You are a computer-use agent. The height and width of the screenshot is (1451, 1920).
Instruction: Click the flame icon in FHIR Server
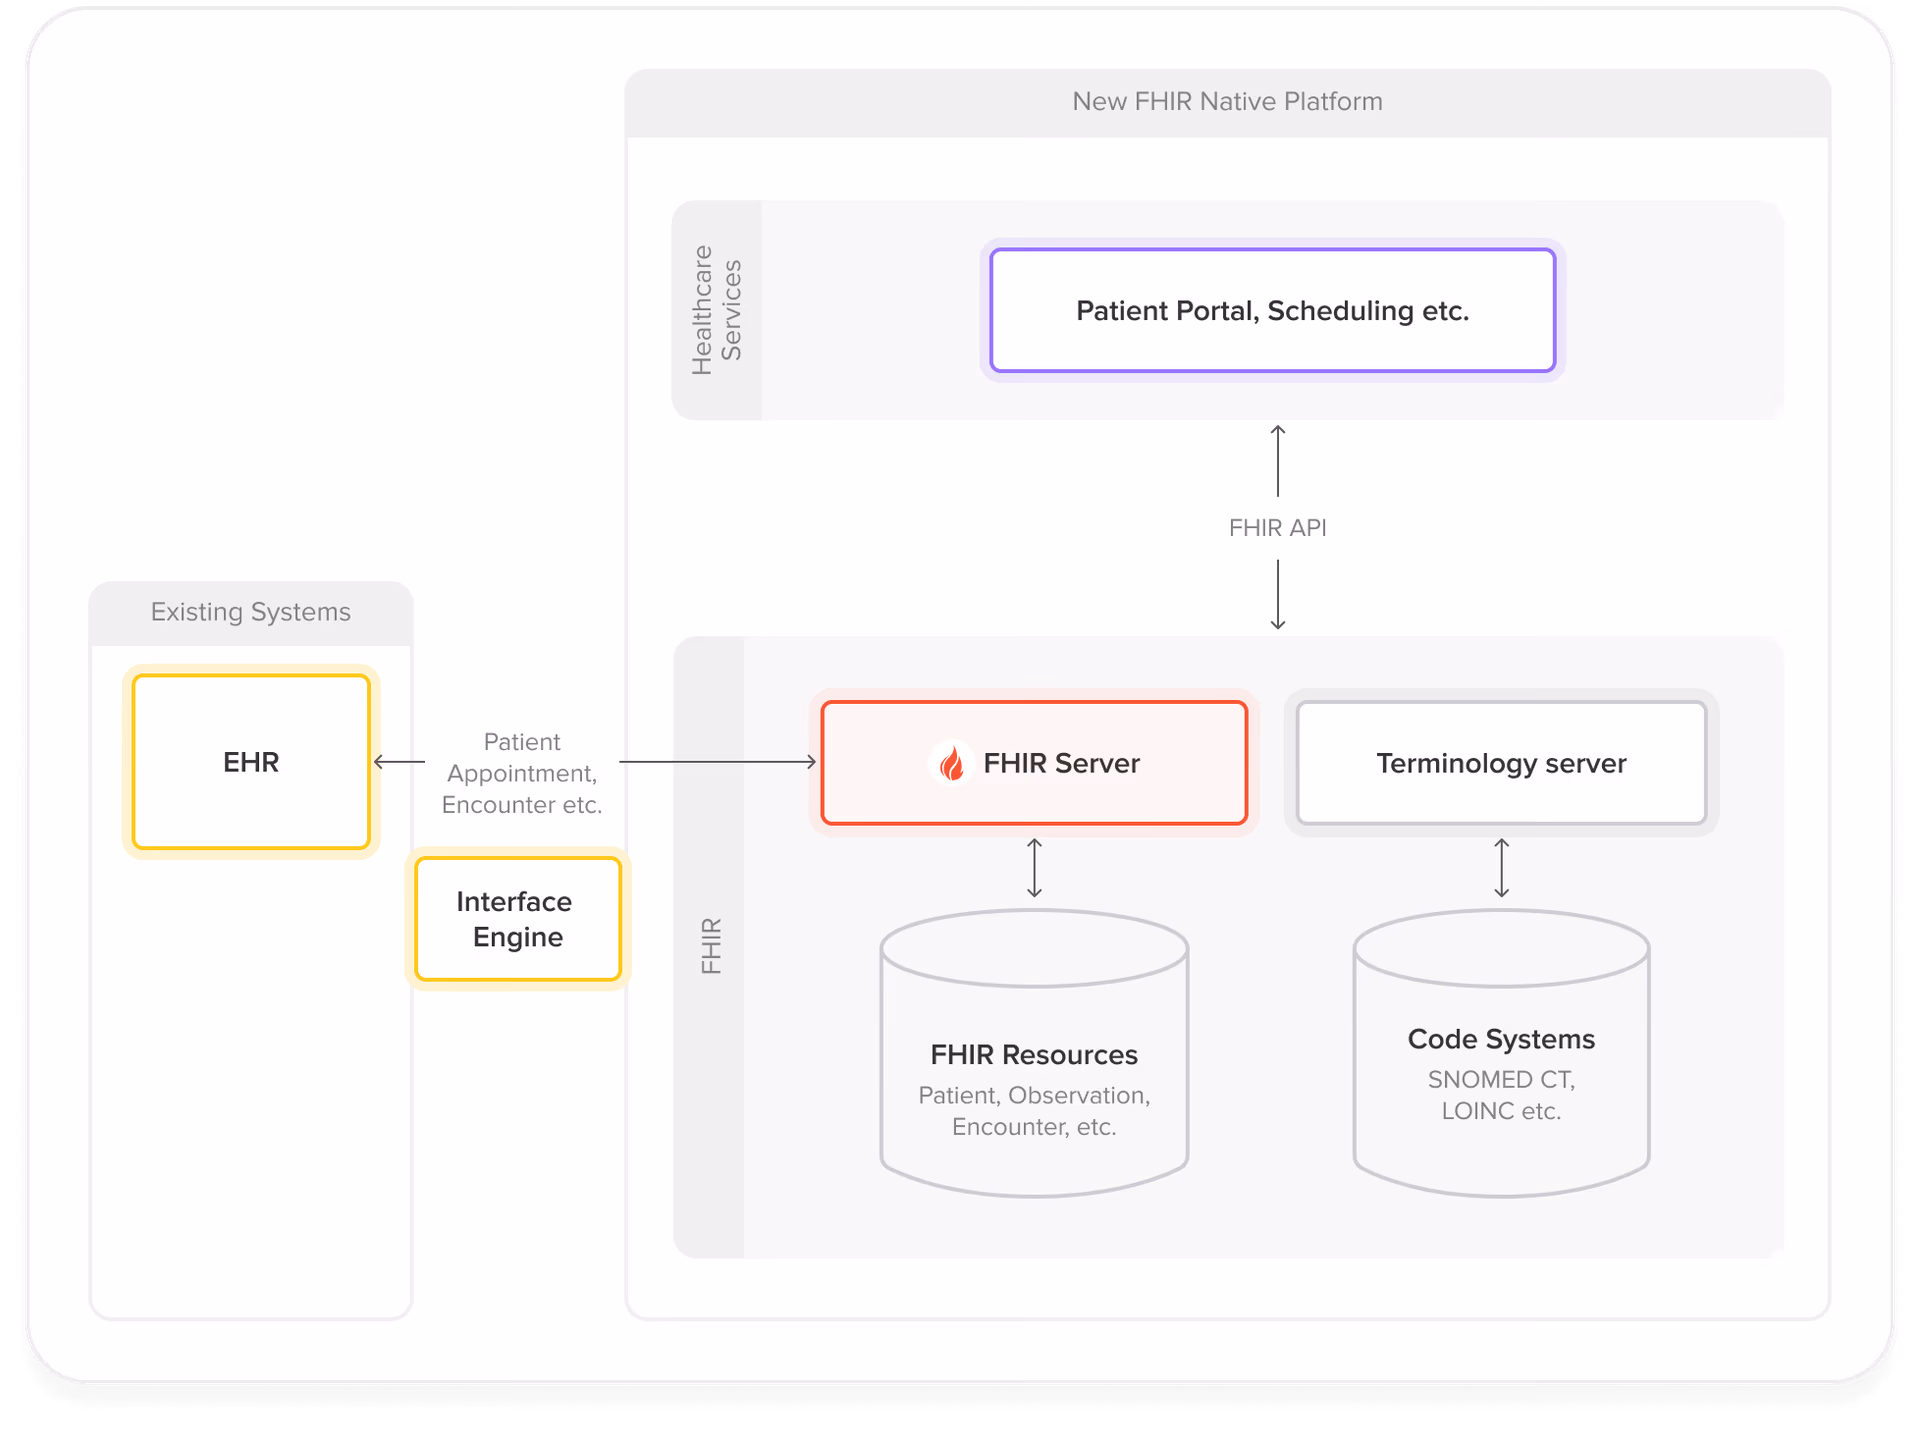point(951,764)
